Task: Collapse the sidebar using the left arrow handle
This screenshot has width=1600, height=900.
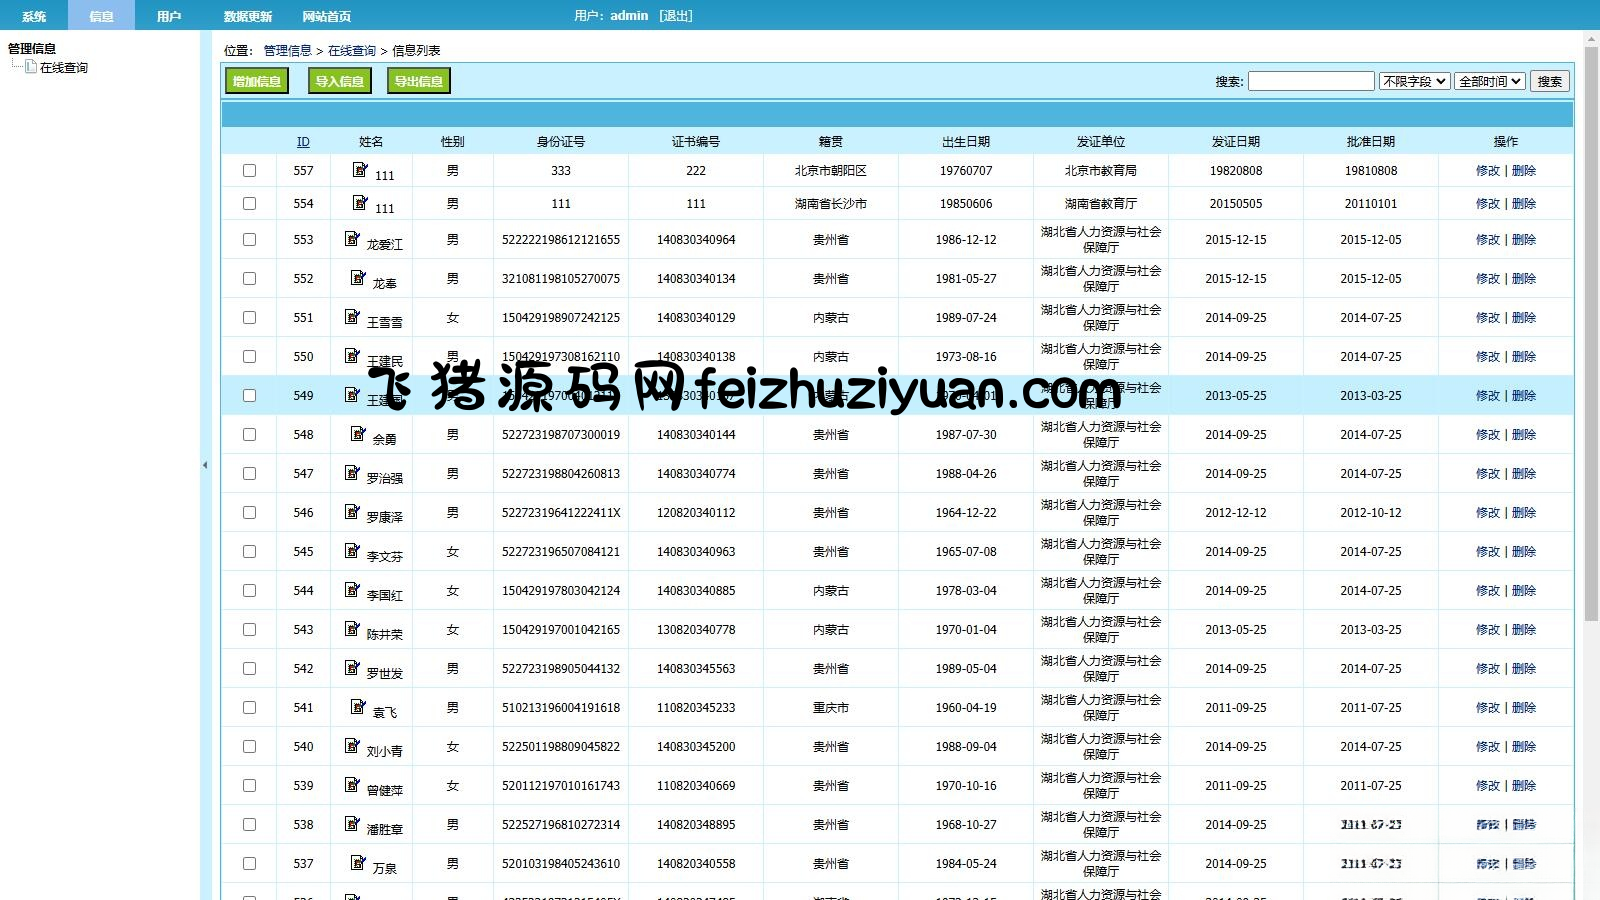Action: coord(205,465)
